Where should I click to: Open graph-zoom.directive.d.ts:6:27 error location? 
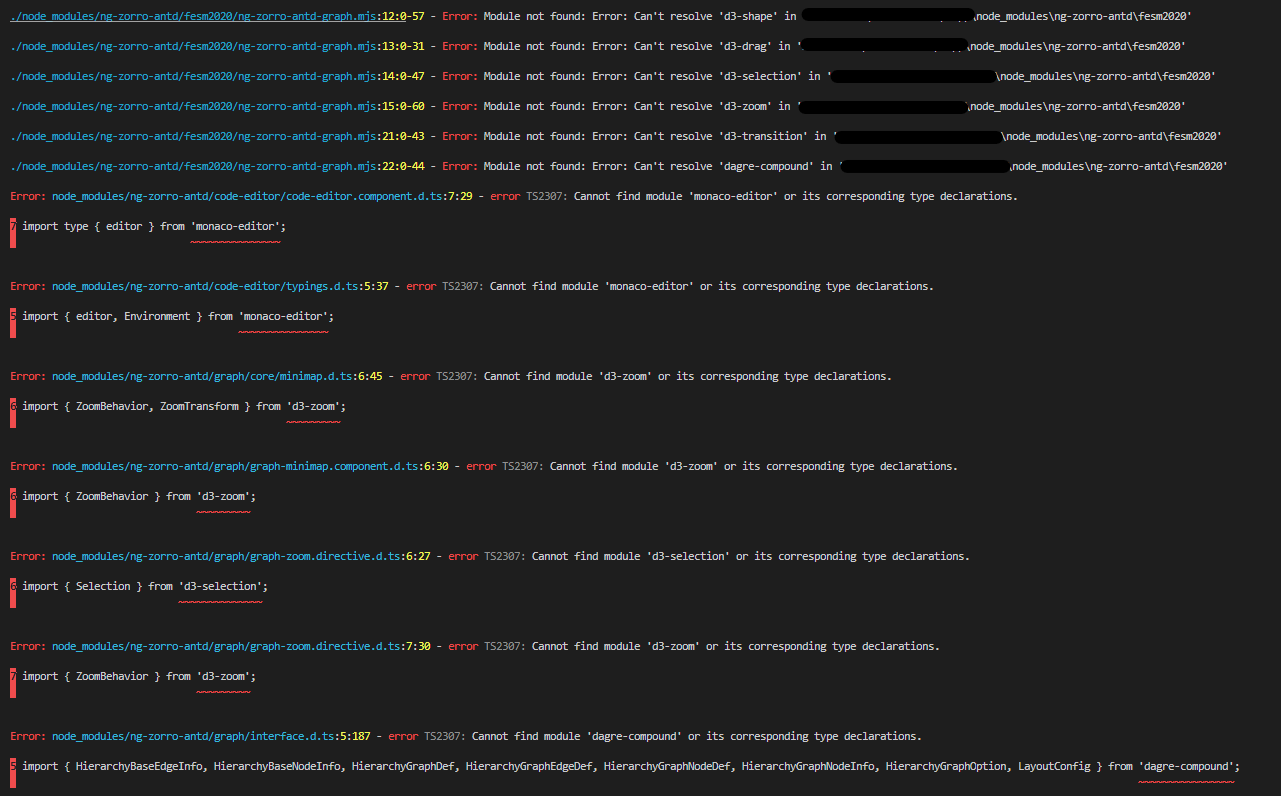click(241, 556)
